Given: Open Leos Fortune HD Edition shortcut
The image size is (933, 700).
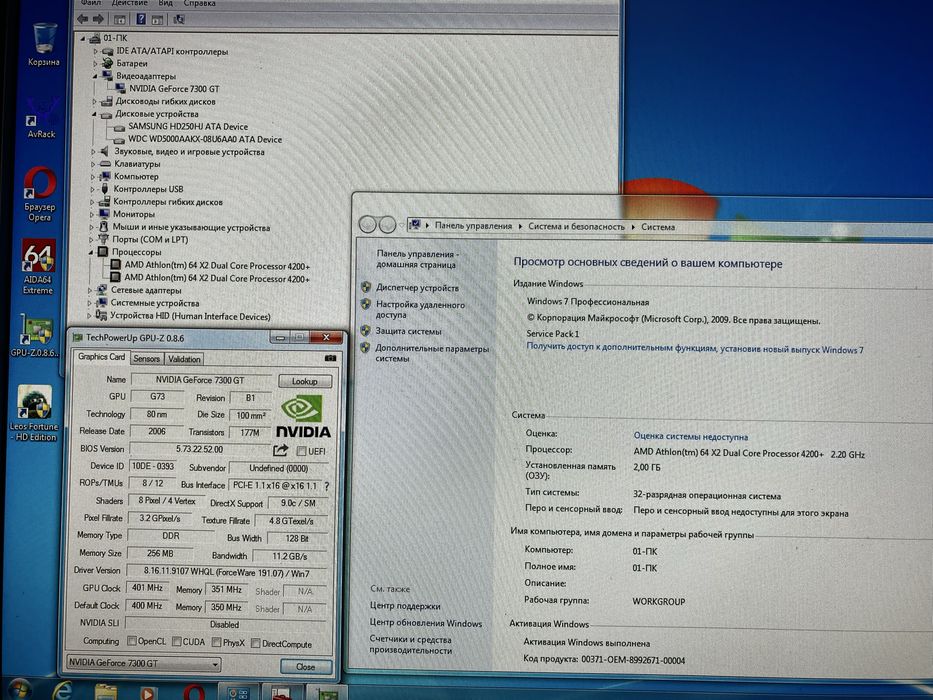Looking at the screenshot, I should 34,412.
